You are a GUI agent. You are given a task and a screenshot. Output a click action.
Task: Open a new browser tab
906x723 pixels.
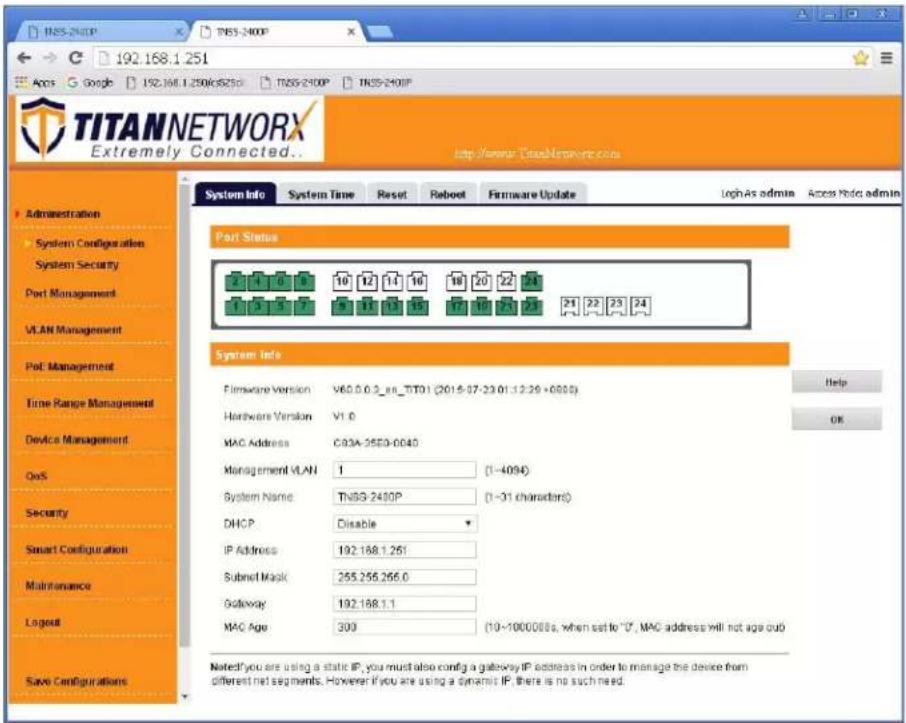[380, 32]
